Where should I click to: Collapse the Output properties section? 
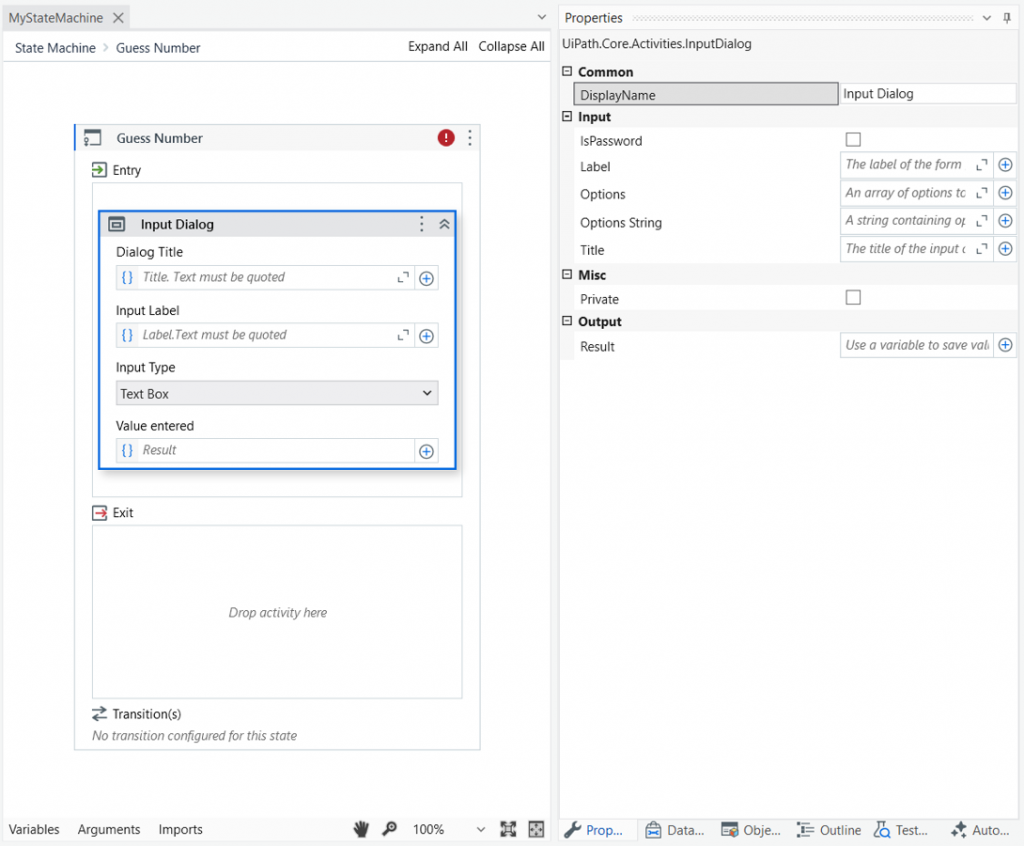(567, 321)
